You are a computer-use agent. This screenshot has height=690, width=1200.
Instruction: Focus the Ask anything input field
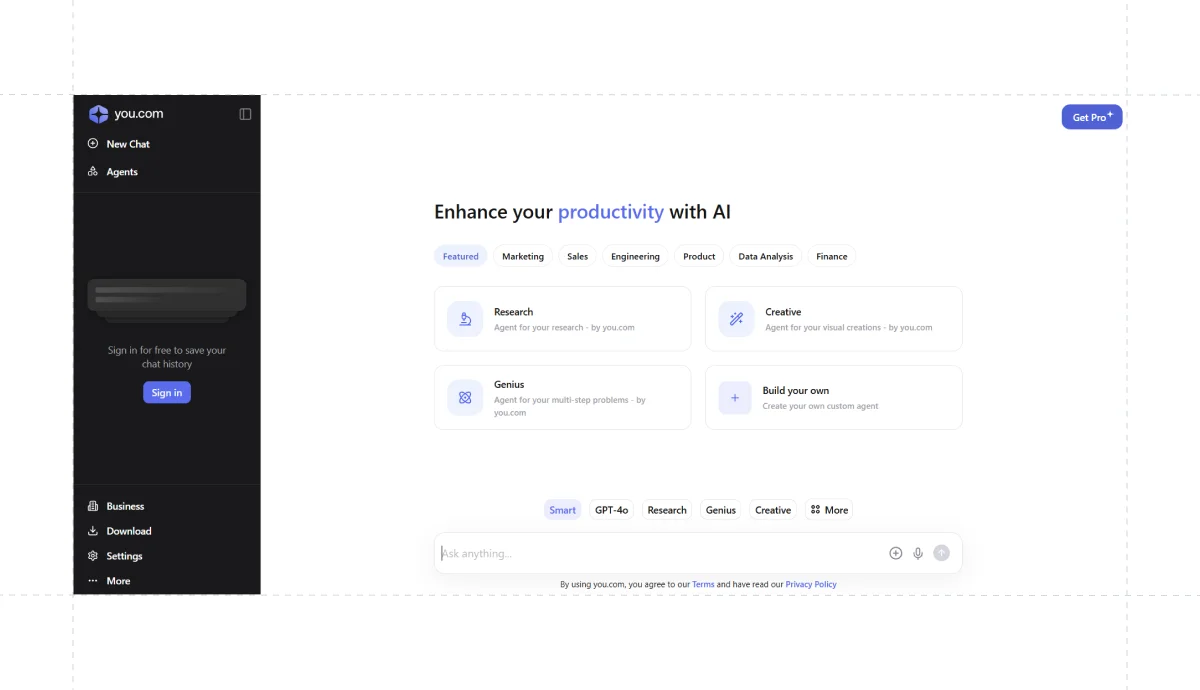pos(660,553)
